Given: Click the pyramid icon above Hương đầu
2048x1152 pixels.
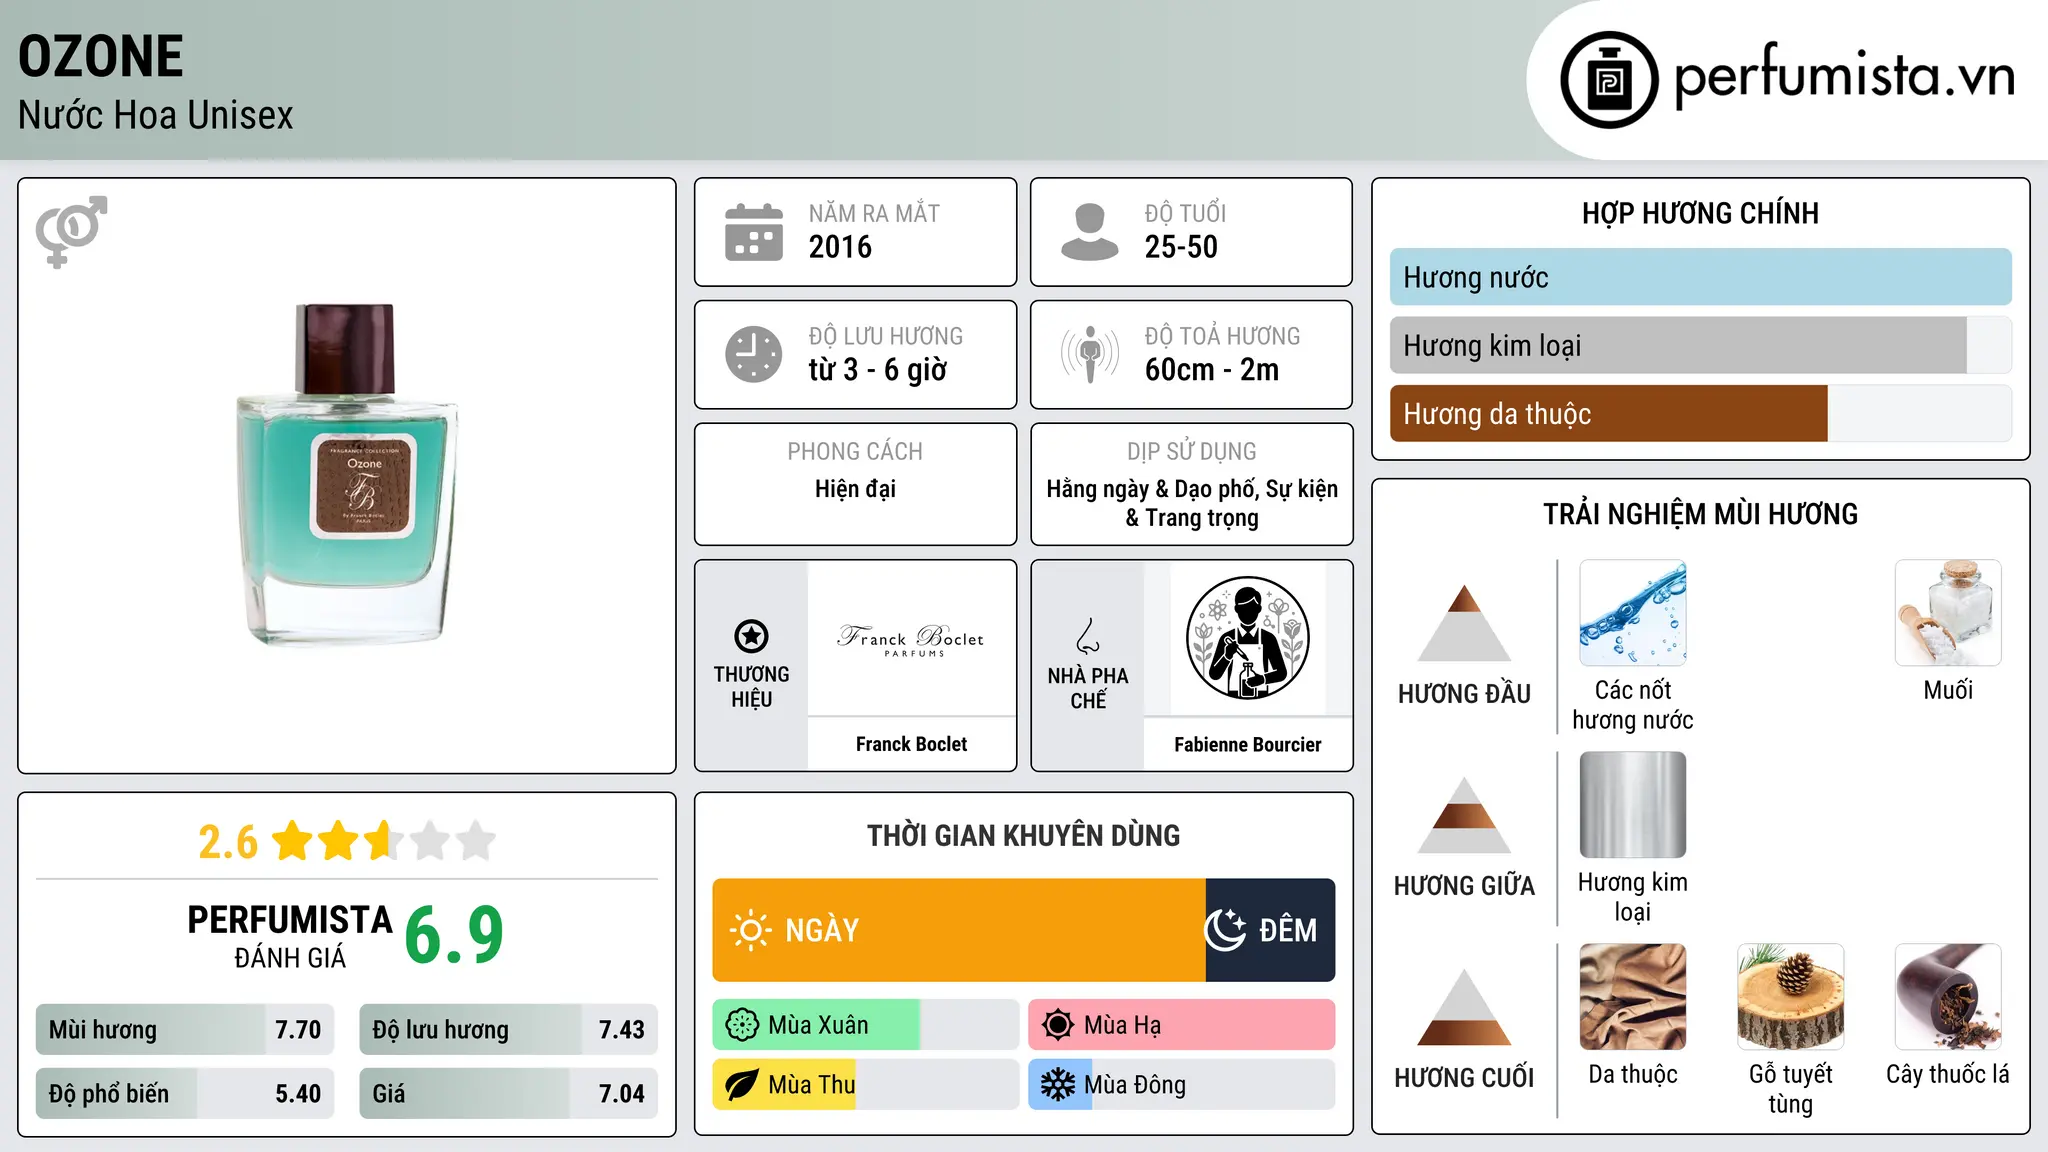Looking at the screenshot, I should point(1464,623).
